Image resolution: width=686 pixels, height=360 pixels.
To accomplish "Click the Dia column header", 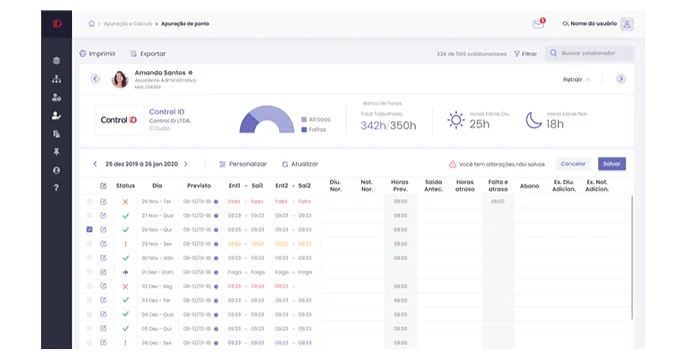I will (157, 186).
